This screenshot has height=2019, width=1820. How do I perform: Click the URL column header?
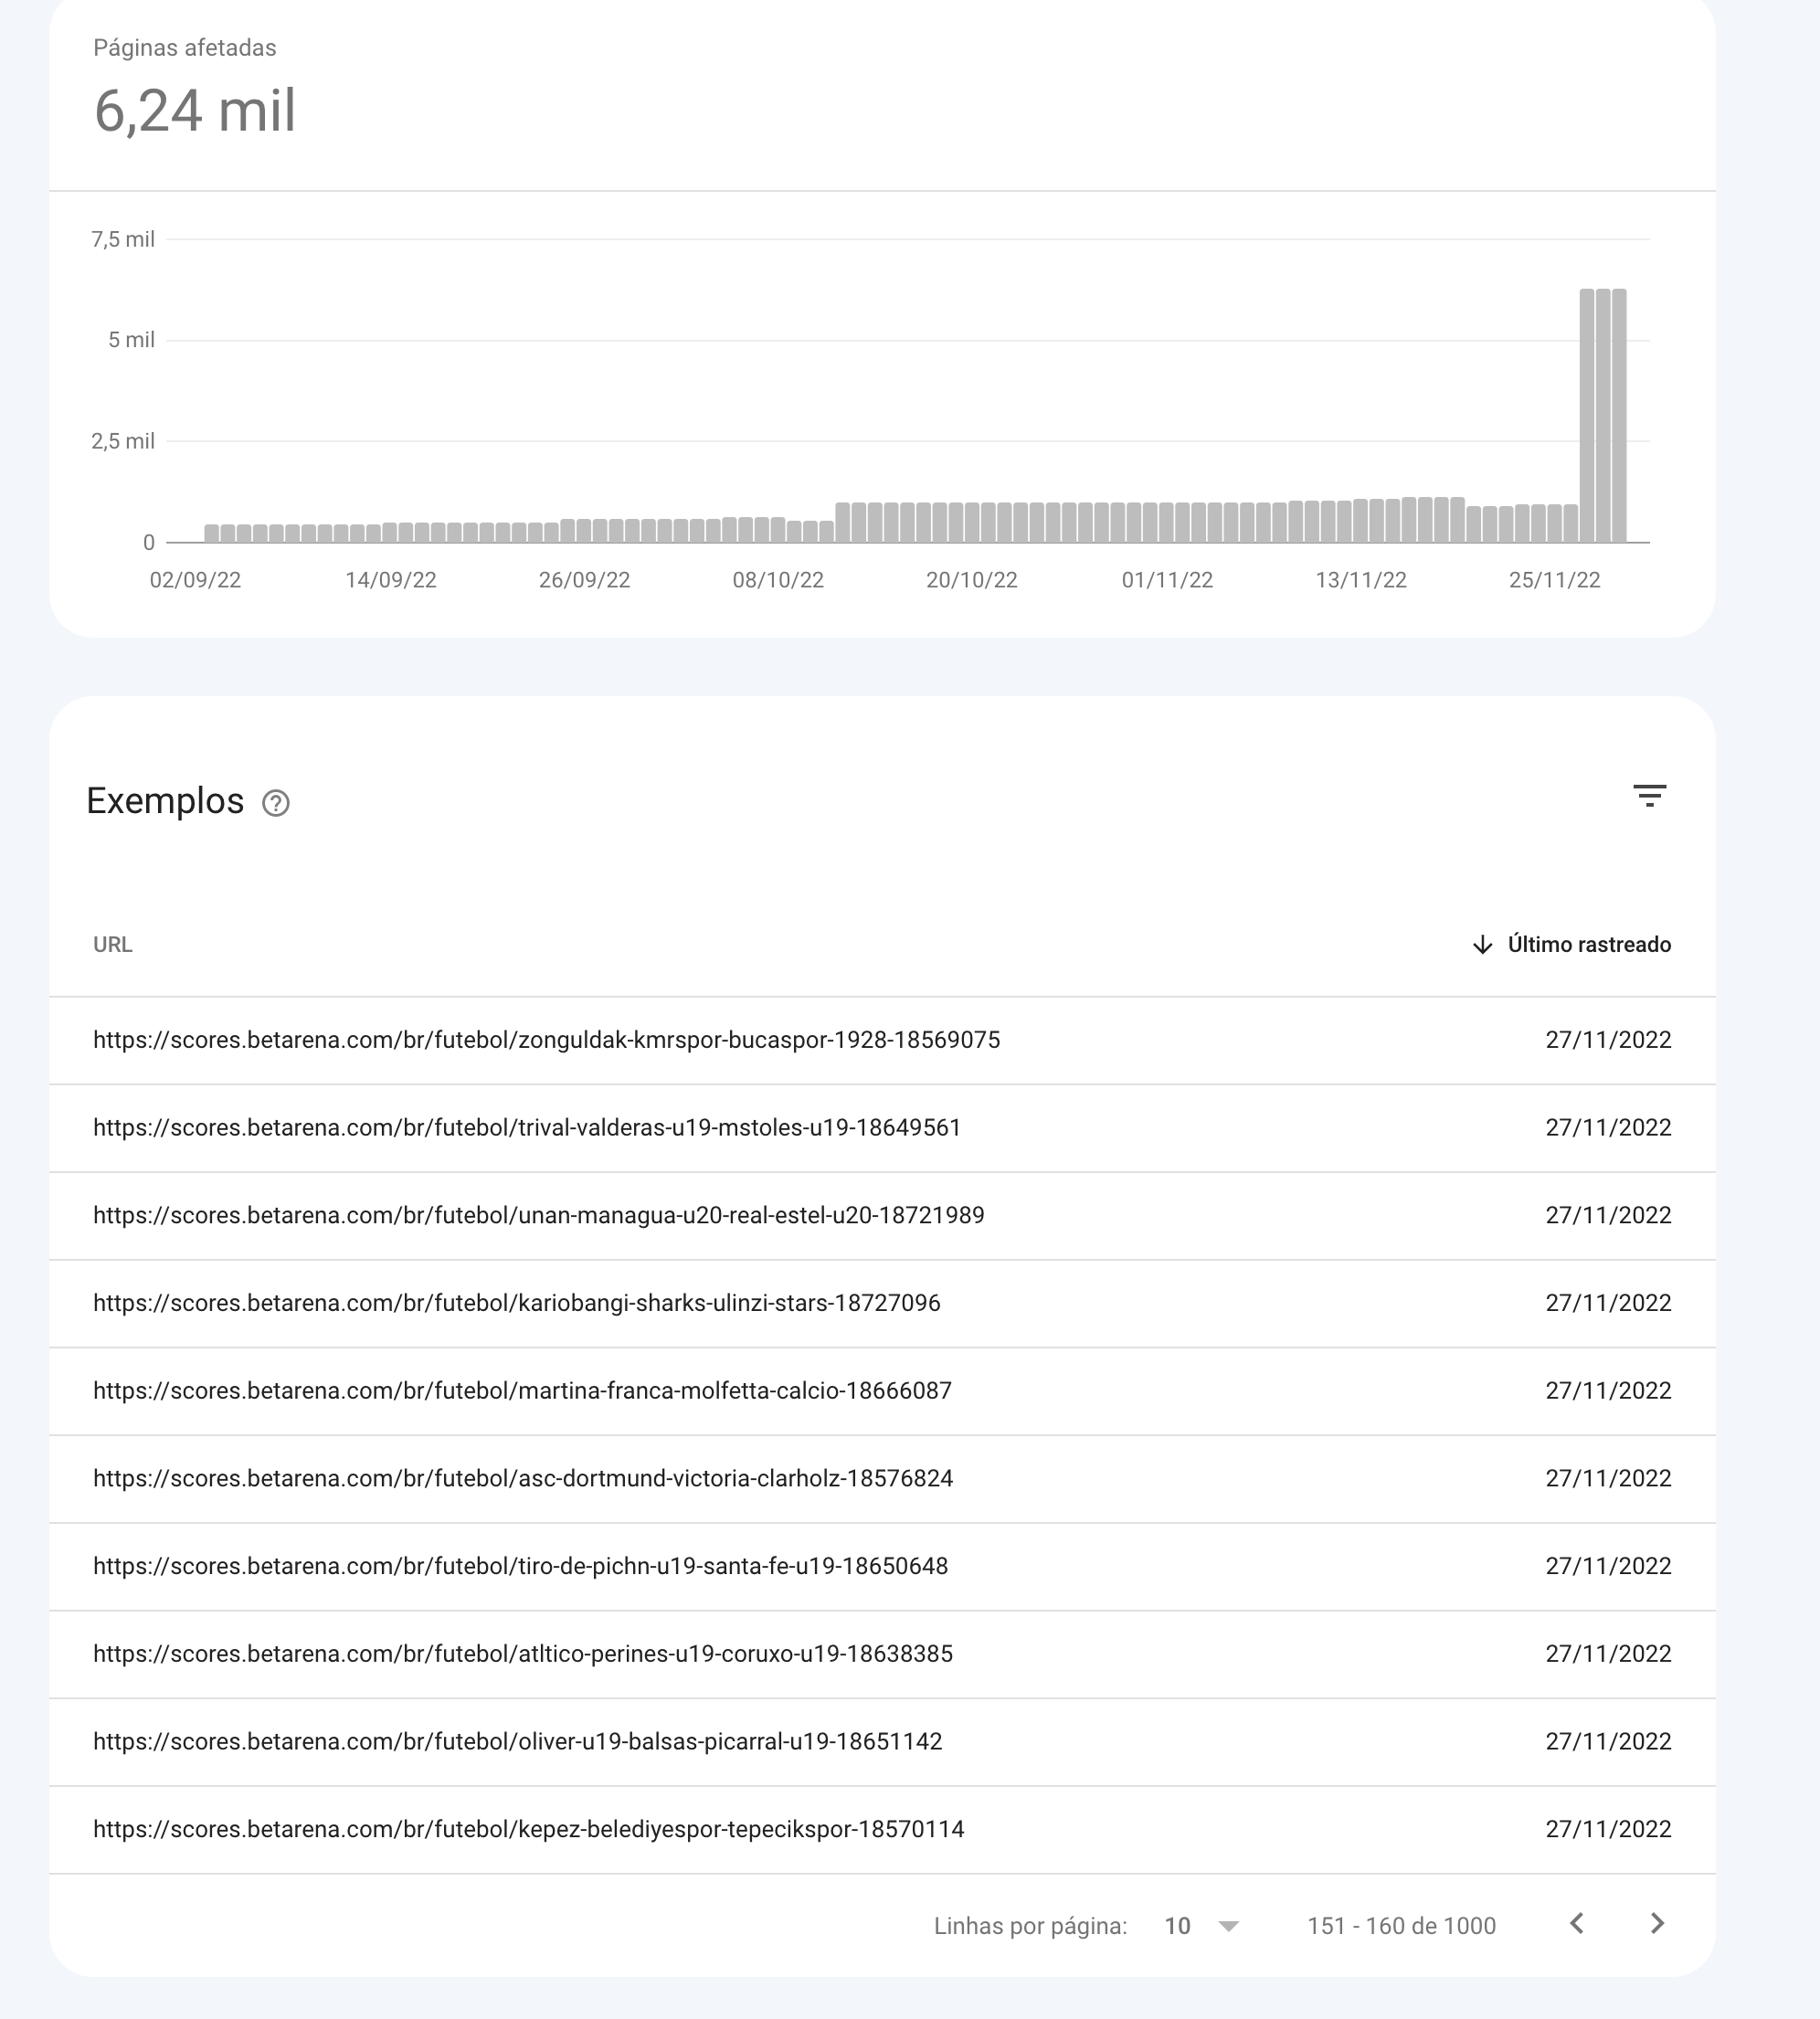113,944
